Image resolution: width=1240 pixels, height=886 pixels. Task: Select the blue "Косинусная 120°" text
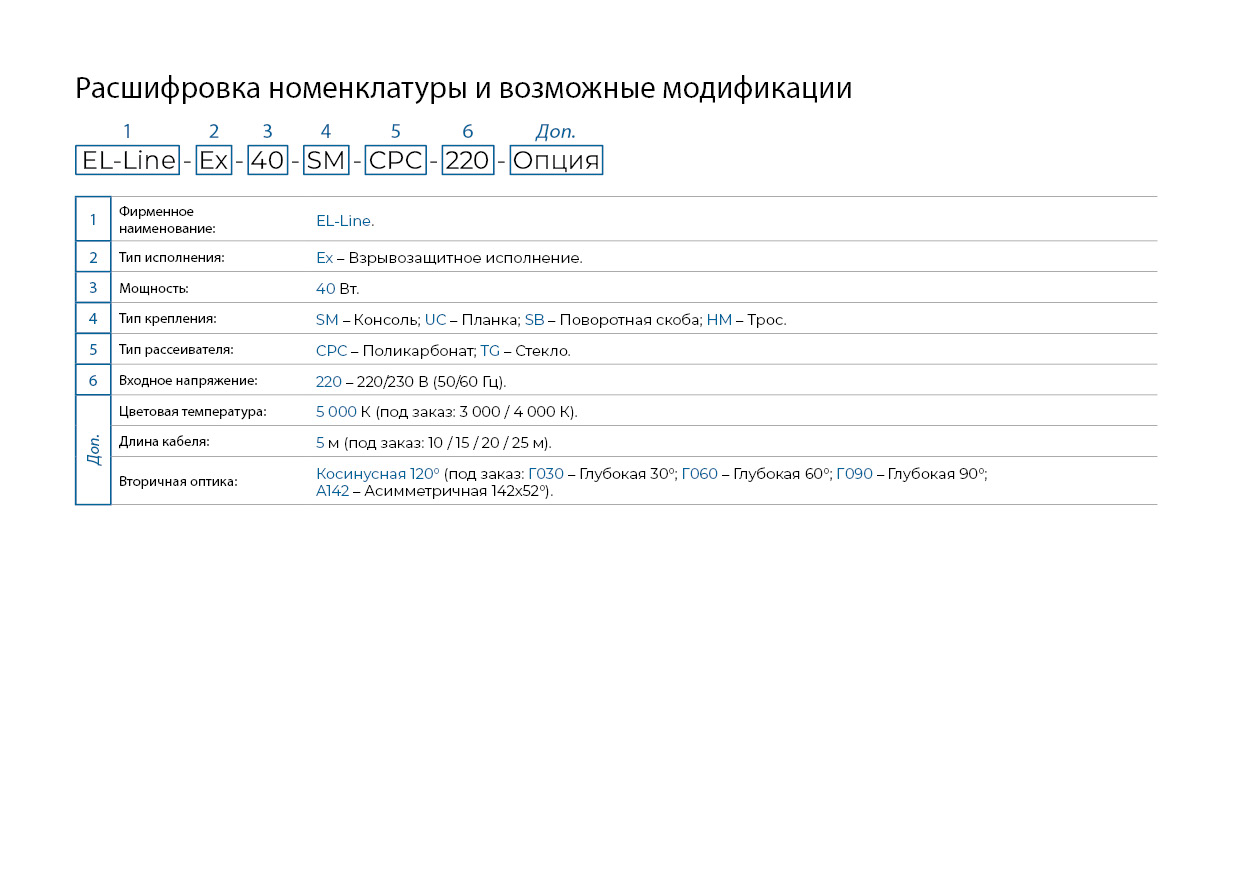click(x=378, y=474)
